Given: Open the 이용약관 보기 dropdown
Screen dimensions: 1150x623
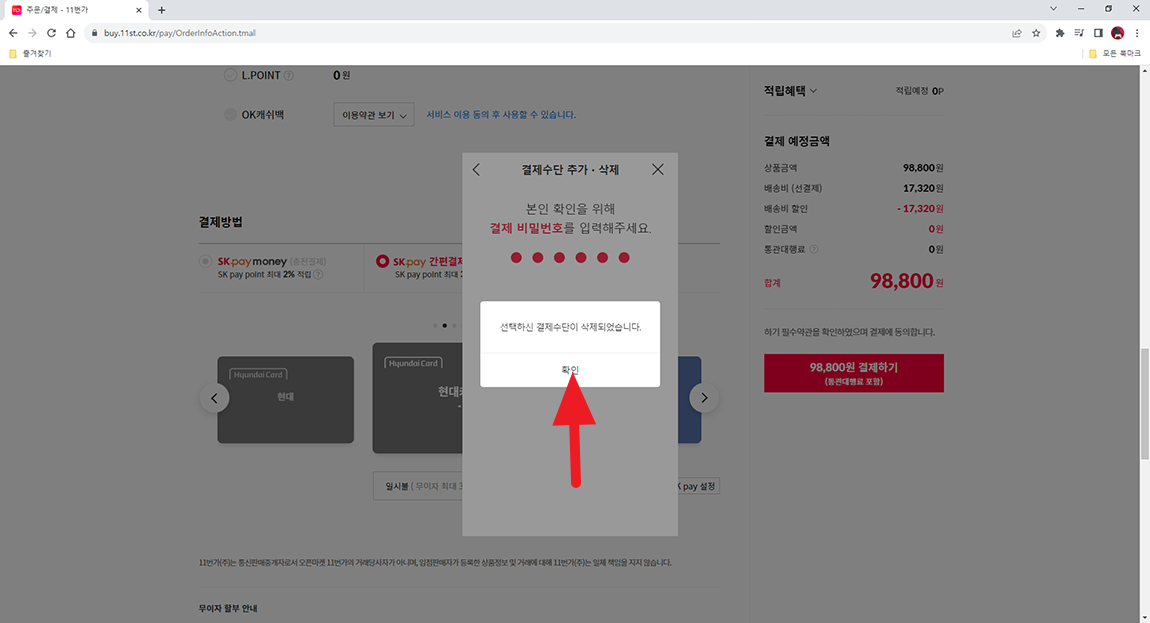Looking at the screenshot, I should 373,114.
